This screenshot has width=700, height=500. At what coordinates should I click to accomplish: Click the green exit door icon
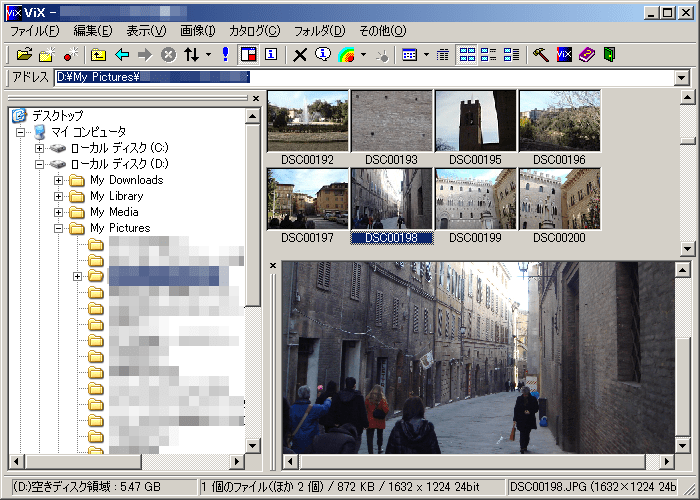pos(609,55)
